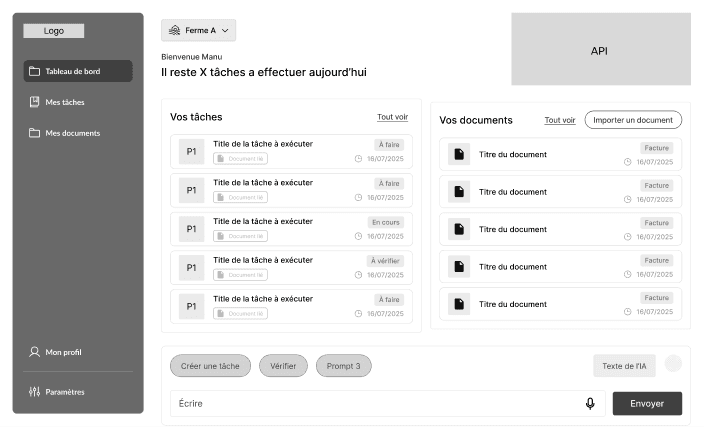Click the 16/07/2025 date on the En cours task

tap(385, 236)
